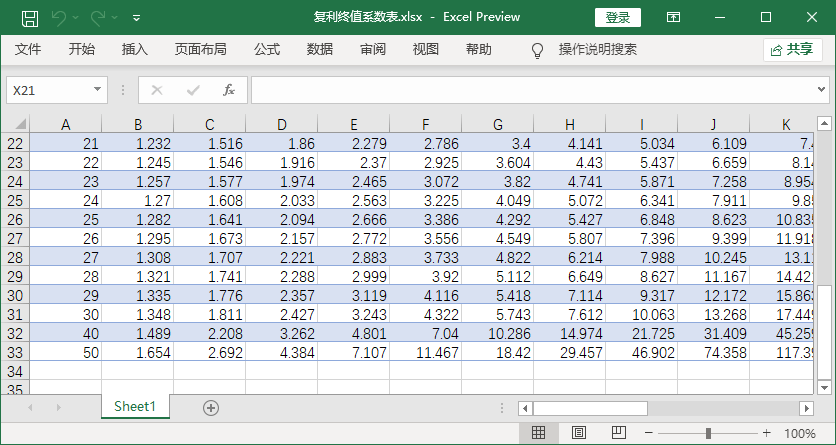Screen dimensions: 836x445
Task: Switch to Page Break Preview
Action: tap(617, 433)
